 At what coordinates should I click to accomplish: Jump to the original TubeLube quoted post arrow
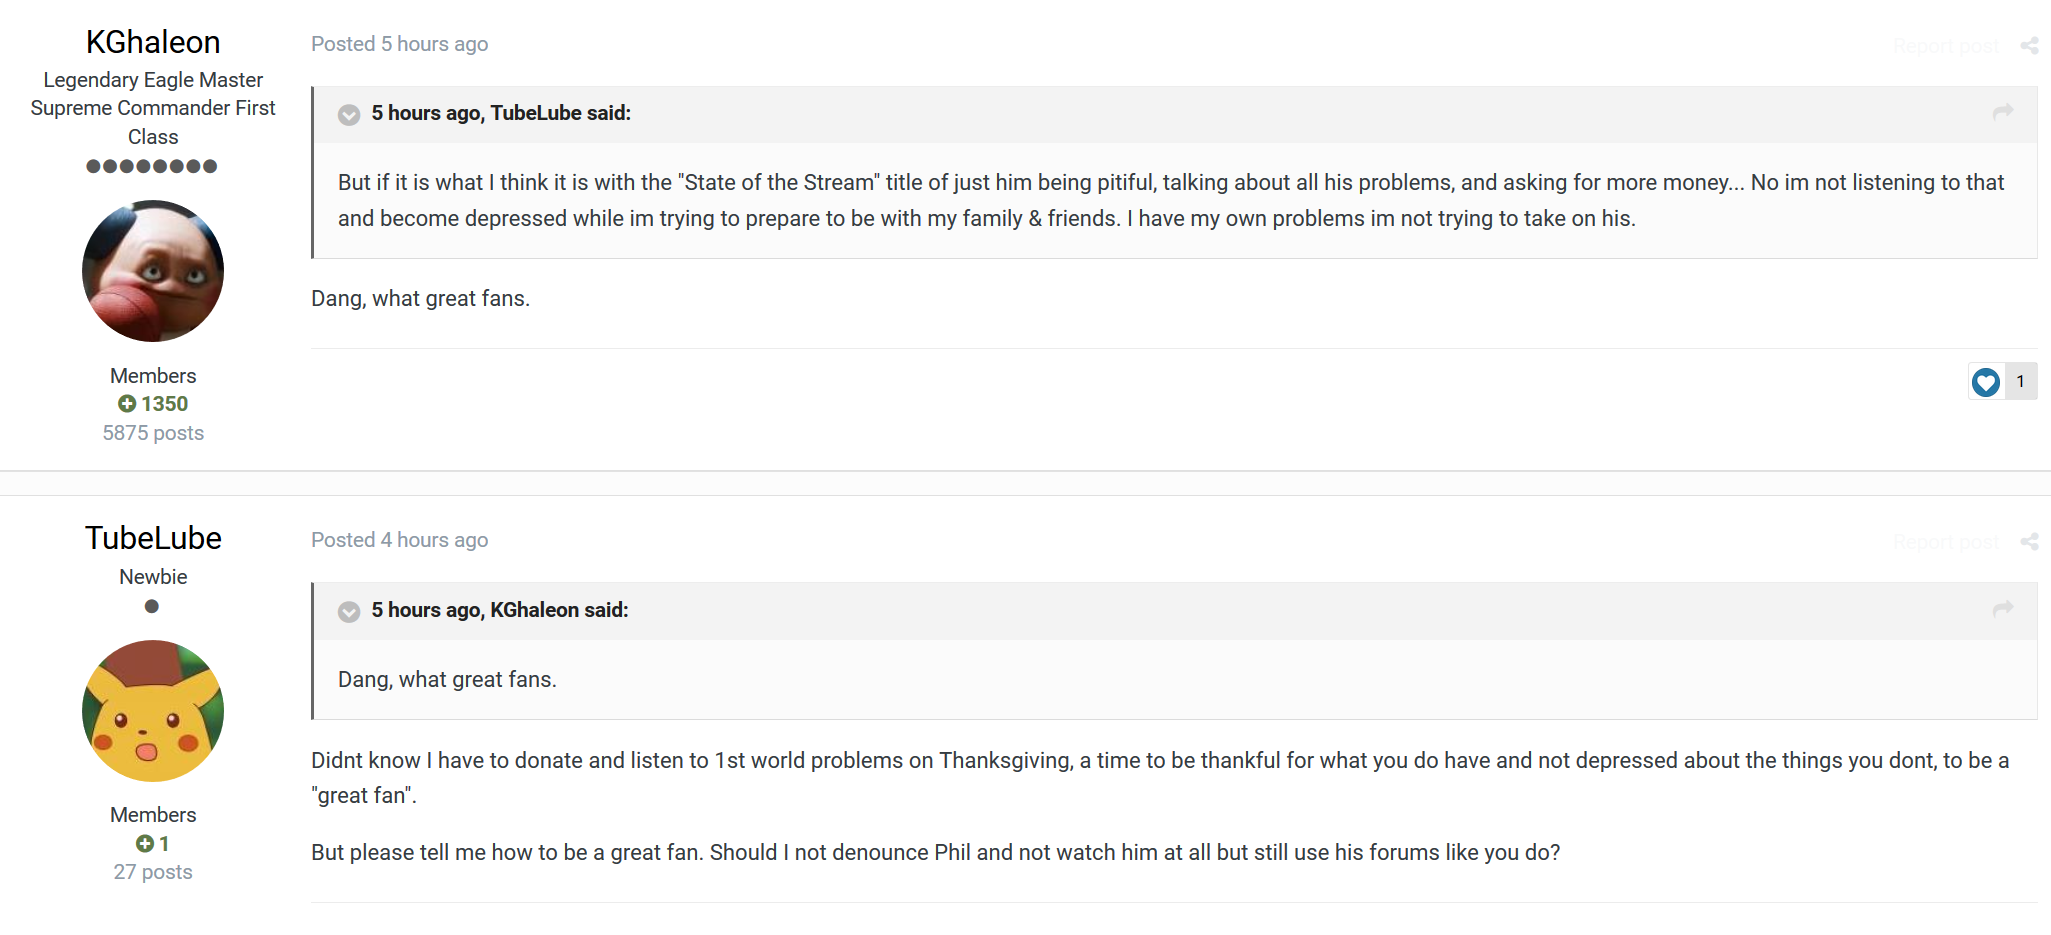(x=2002, y=112)
